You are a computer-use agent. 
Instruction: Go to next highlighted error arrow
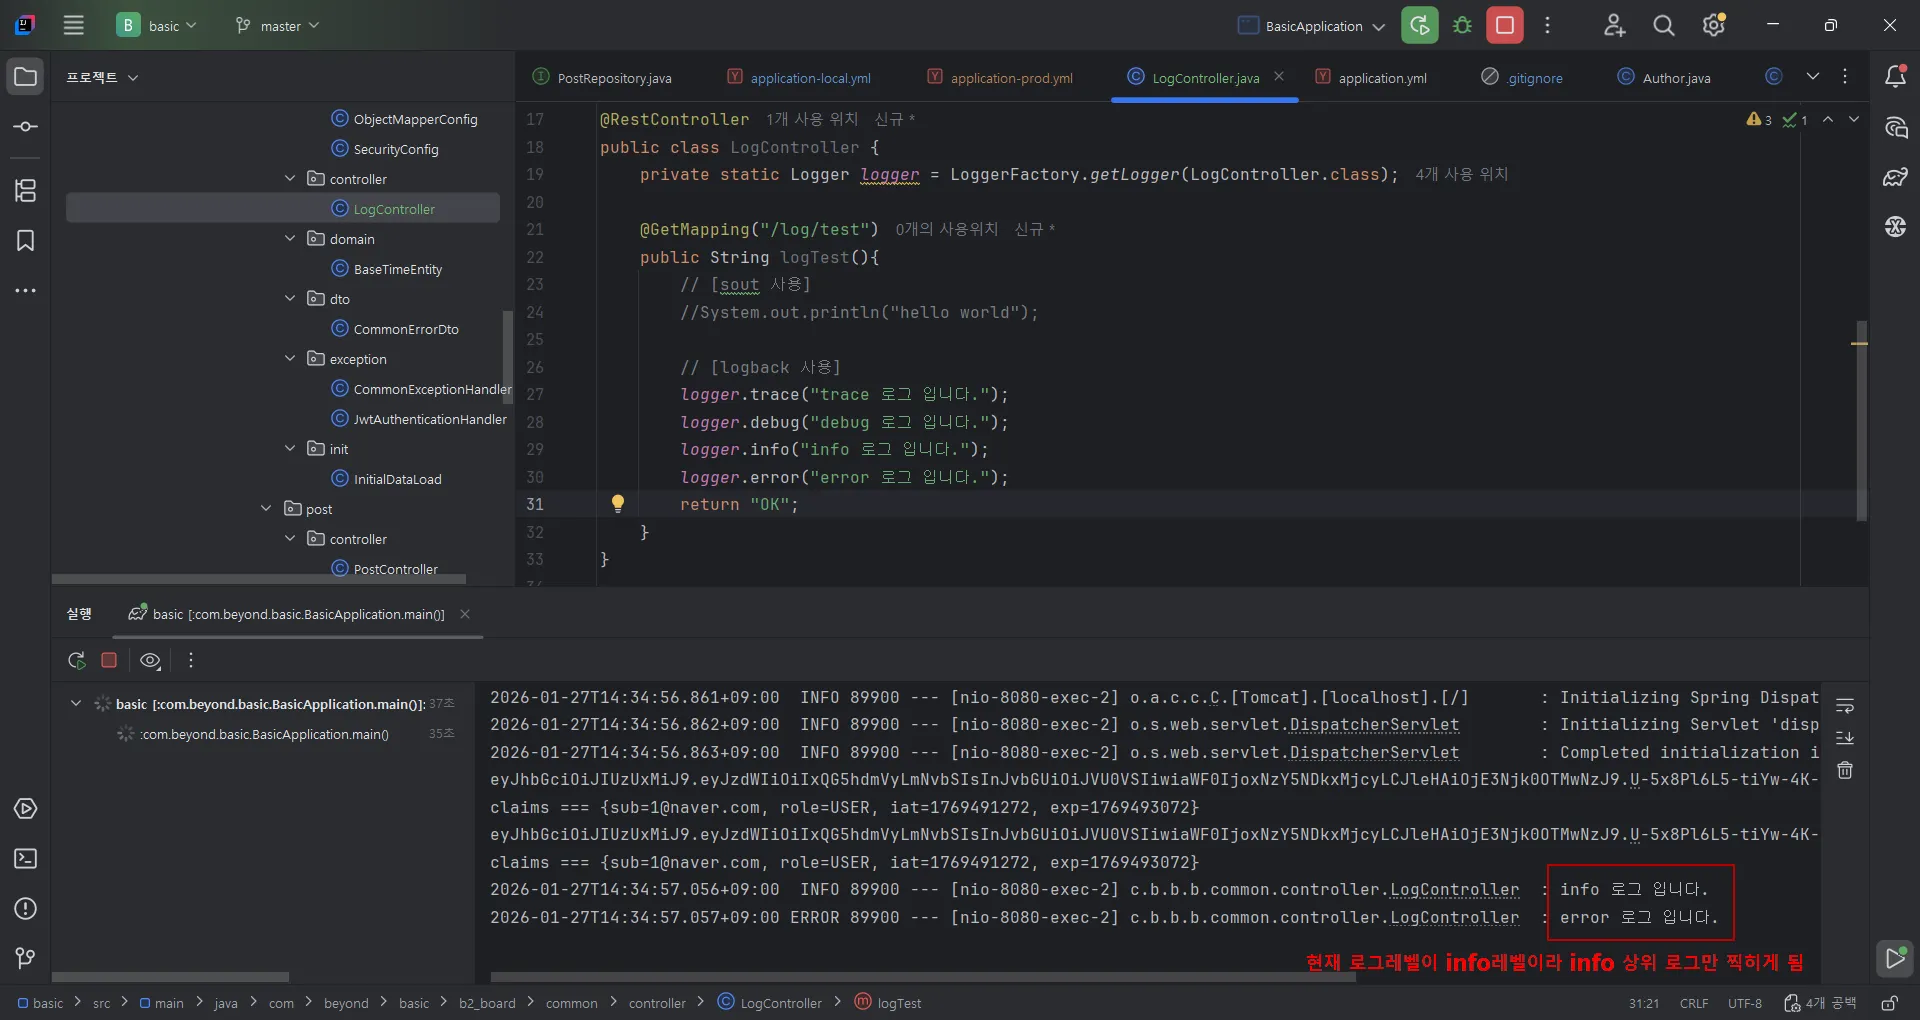[x=1854, y=119]
